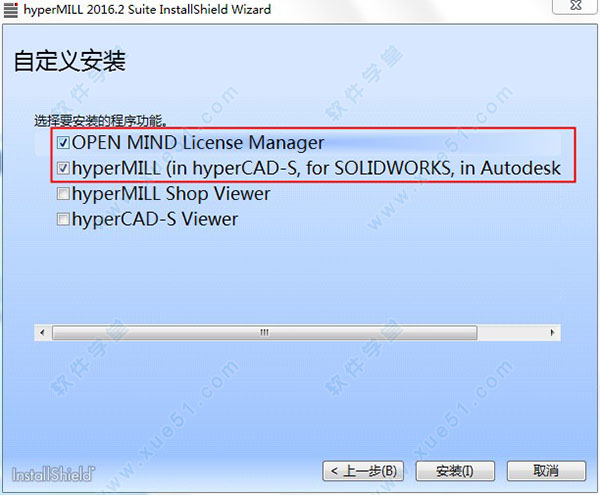The height and width of the screenshot is (495, 600).
Task: Enable the hyperMILL Shop Viewer checkbox
Action: click(x=63, y=194)
